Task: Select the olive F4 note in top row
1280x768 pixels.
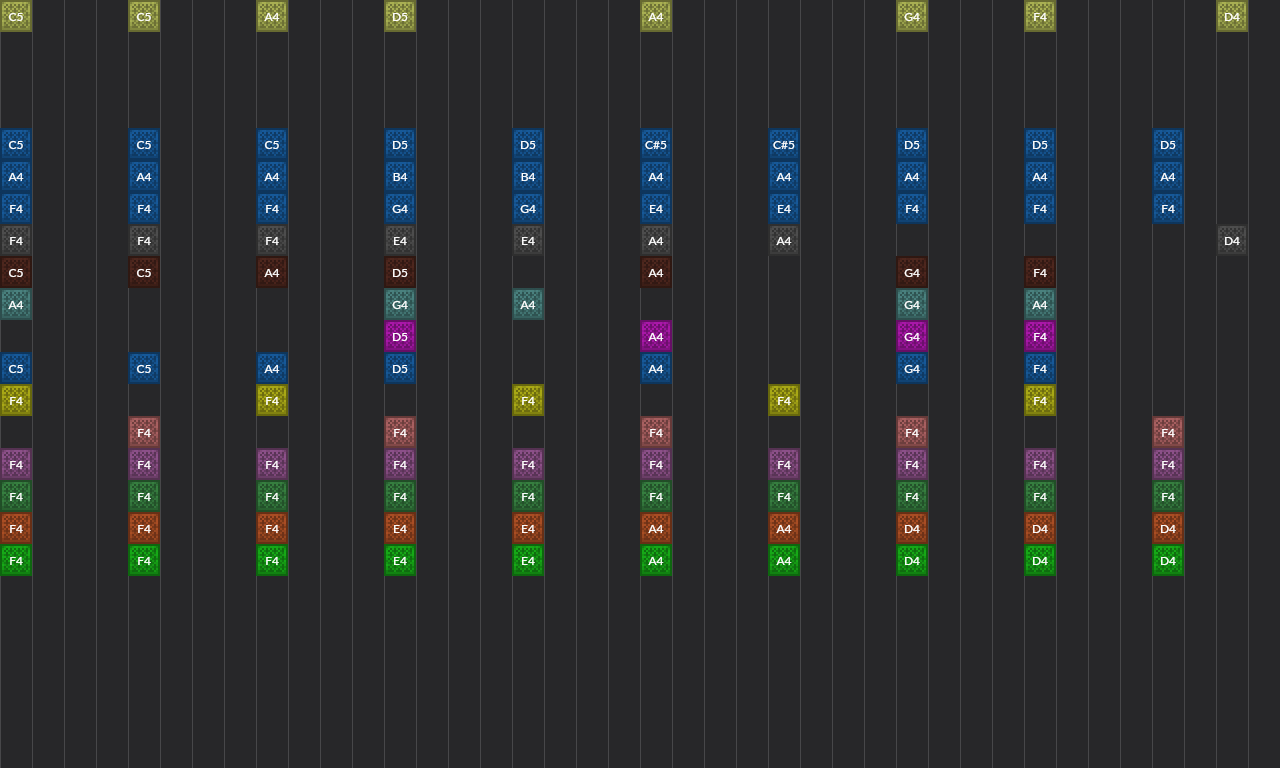Action: [x=1040, y=17]
